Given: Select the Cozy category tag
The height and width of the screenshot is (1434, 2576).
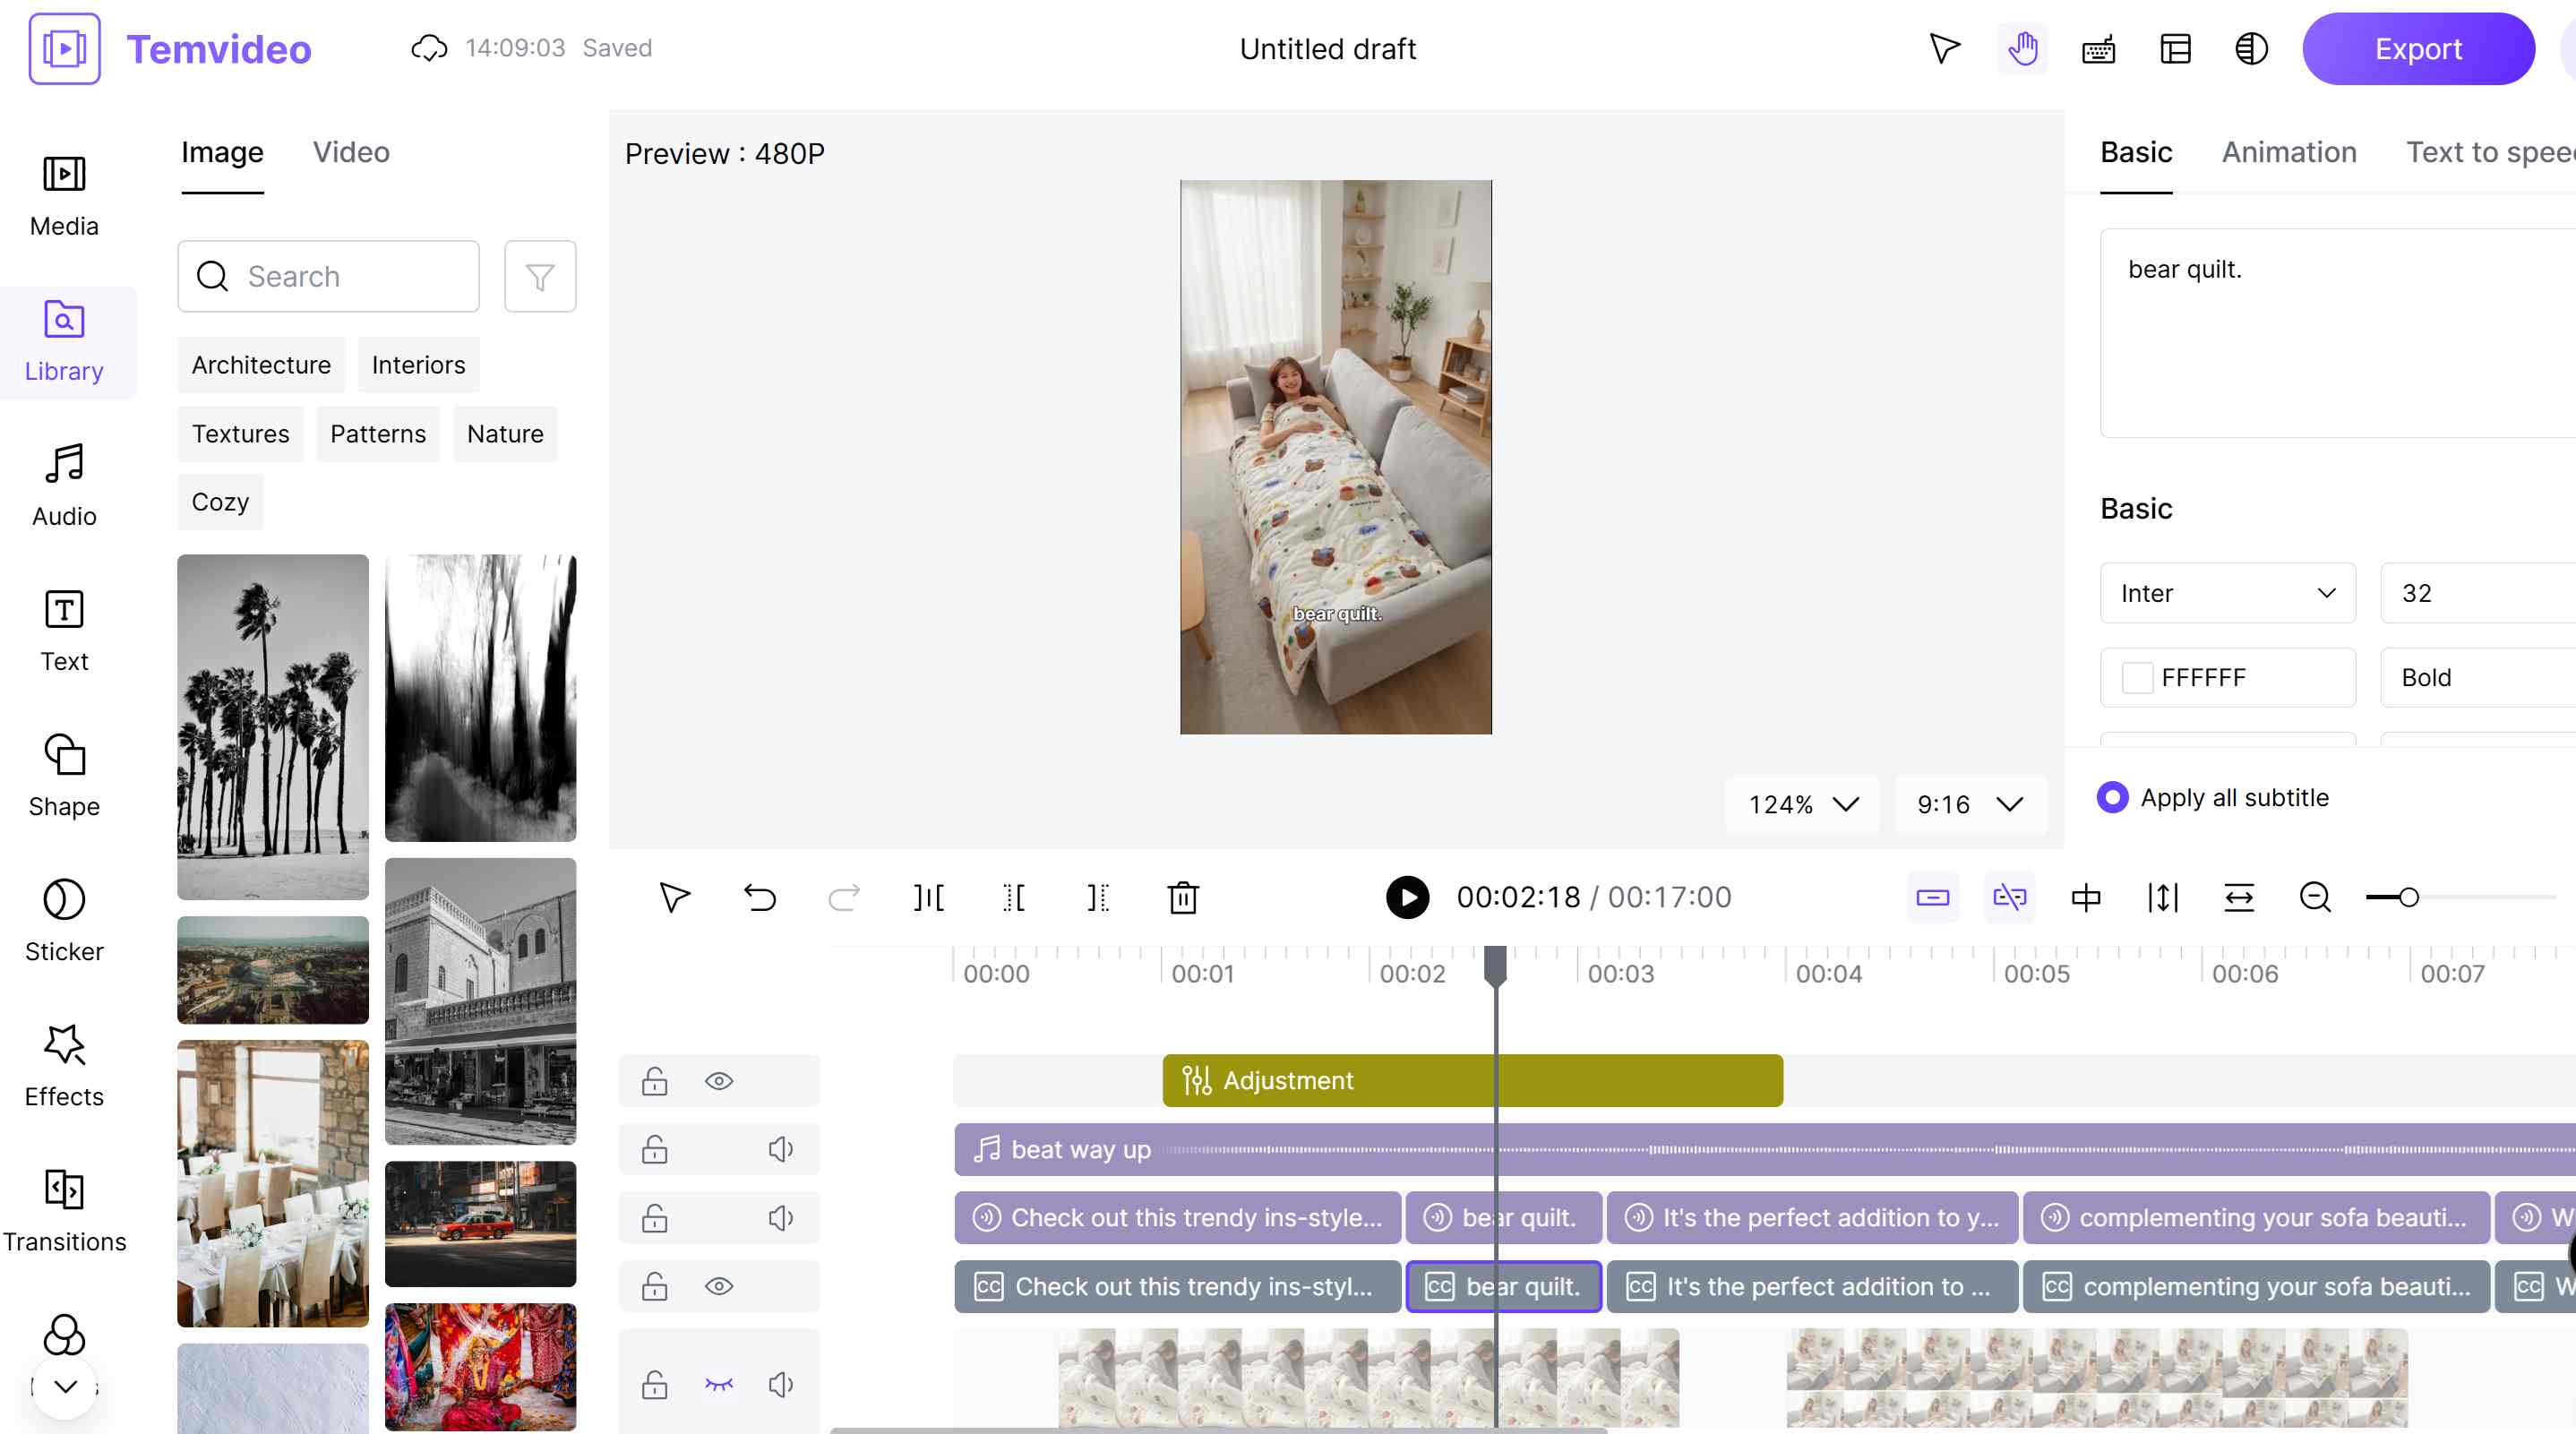Looking at the screenshot, I should (220, 502).
